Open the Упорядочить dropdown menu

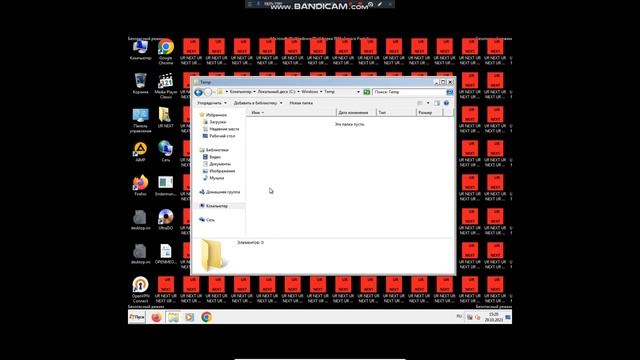(212, 103)
